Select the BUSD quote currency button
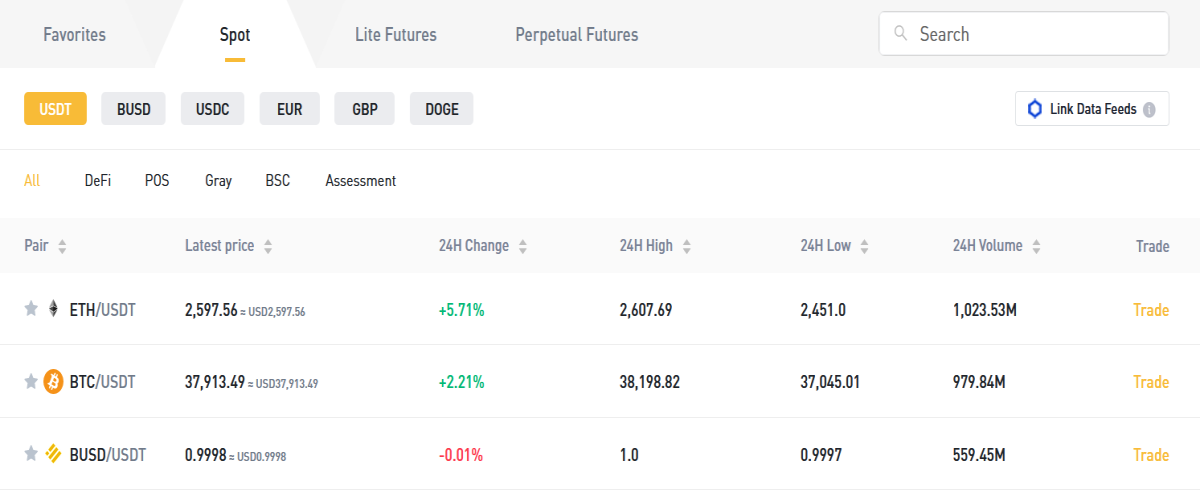The width and height of the screenshot is (1200, 492). 134,109
